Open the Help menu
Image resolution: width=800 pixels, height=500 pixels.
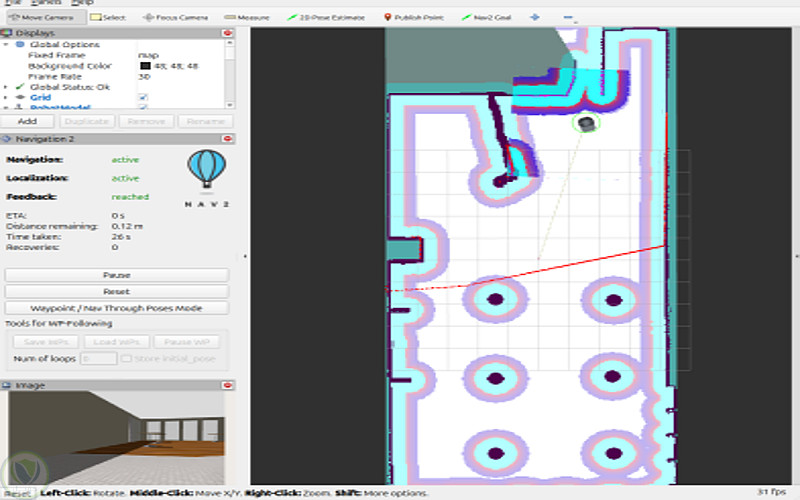[82, 3]
